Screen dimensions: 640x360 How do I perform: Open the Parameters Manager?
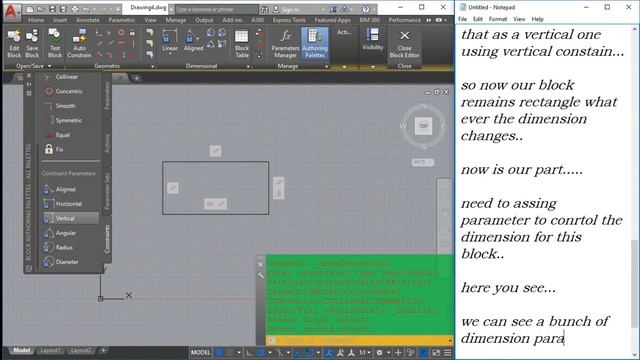click(x=285, y=44)
